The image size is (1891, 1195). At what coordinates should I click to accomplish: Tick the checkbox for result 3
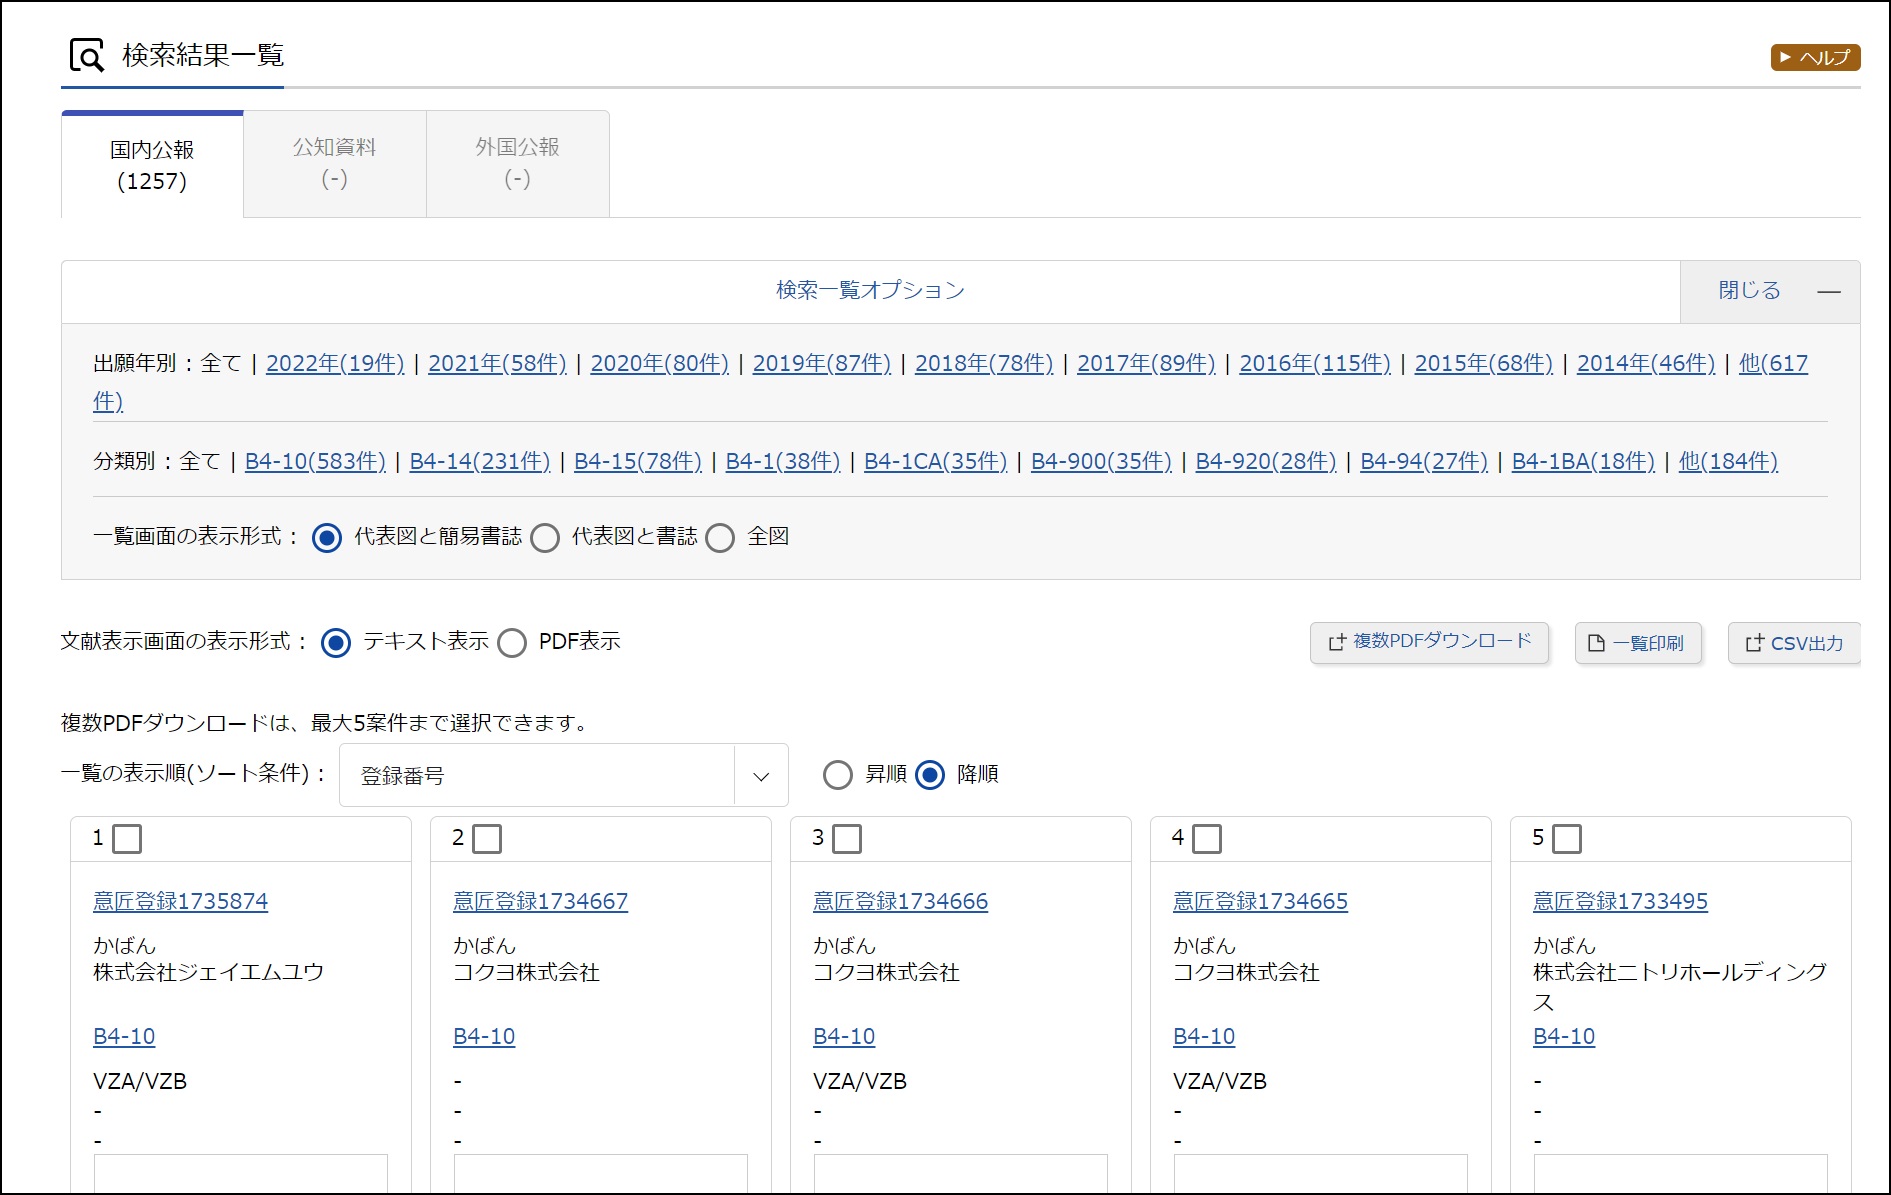point(847,838)
